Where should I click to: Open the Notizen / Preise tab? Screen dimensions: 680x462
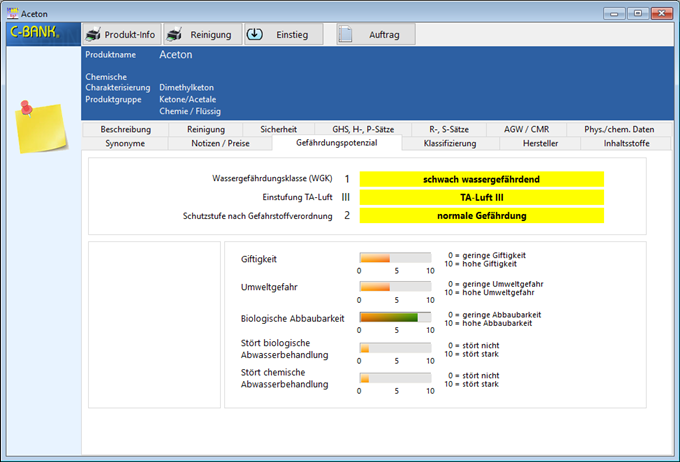[x=221, y=144]
